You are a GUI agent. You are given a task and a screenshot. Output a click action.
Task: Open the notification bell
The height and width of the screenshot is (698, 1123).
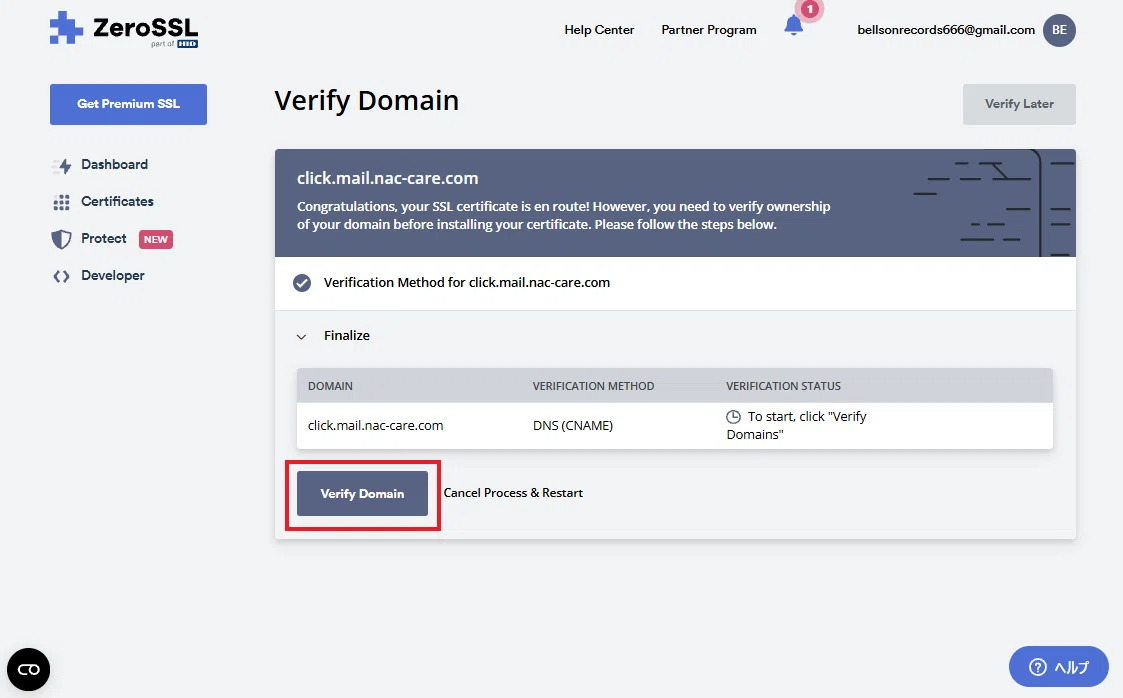[x=794, y=26]
